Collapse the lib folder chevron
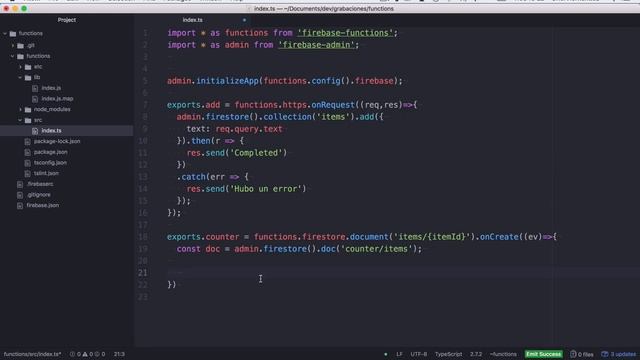 click(20, 77)
